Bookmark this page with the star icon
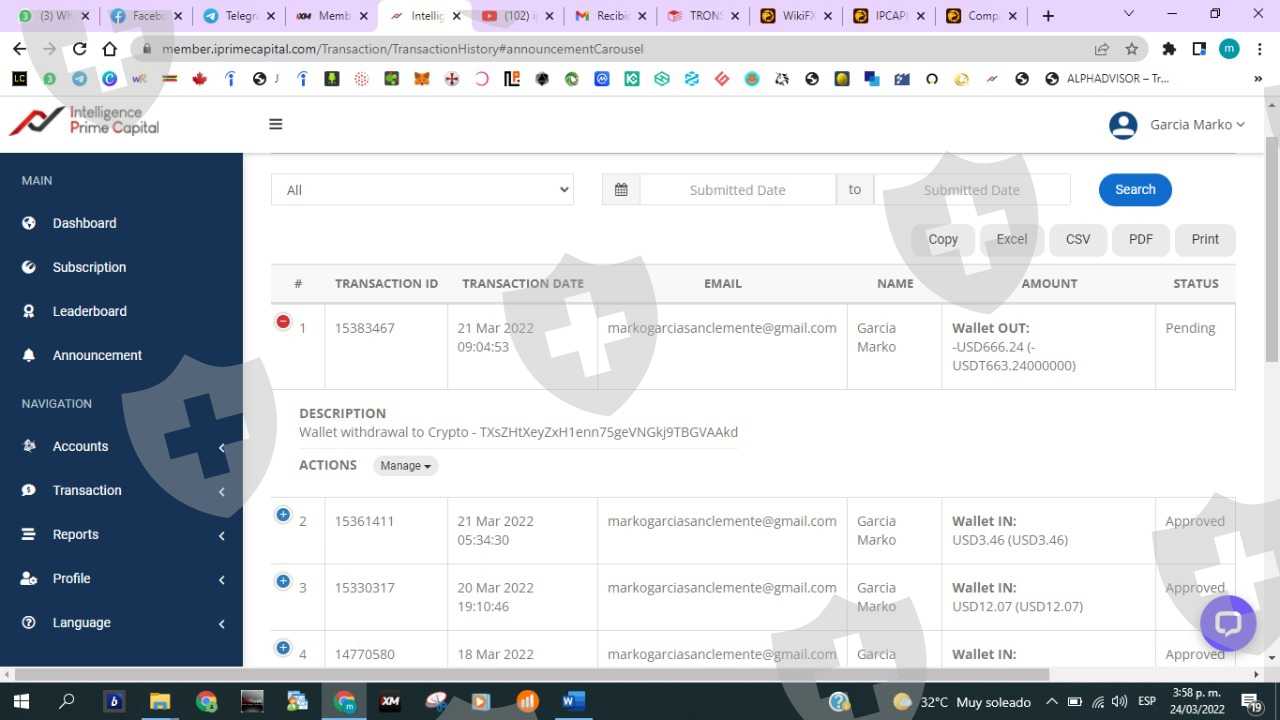This screenshot has height=720, width=1280. [1132, 49]
